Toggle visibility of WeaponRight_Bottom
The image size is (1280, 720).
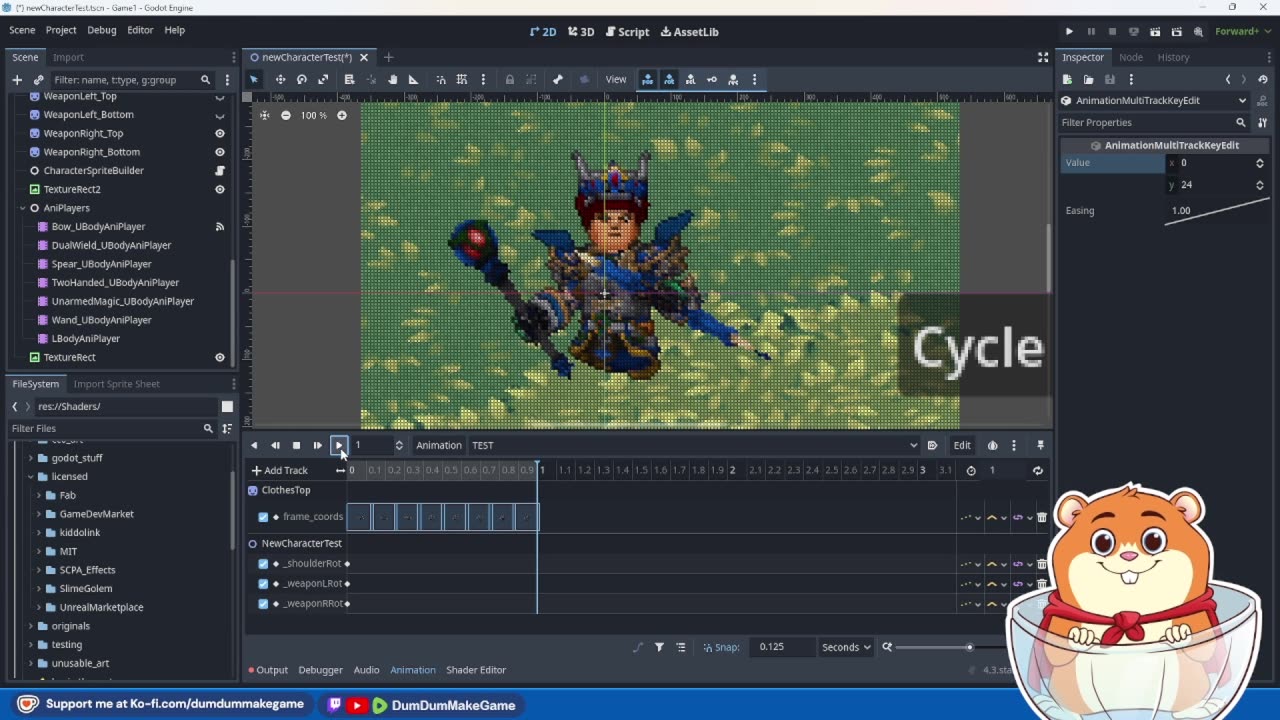click(220, 152)
